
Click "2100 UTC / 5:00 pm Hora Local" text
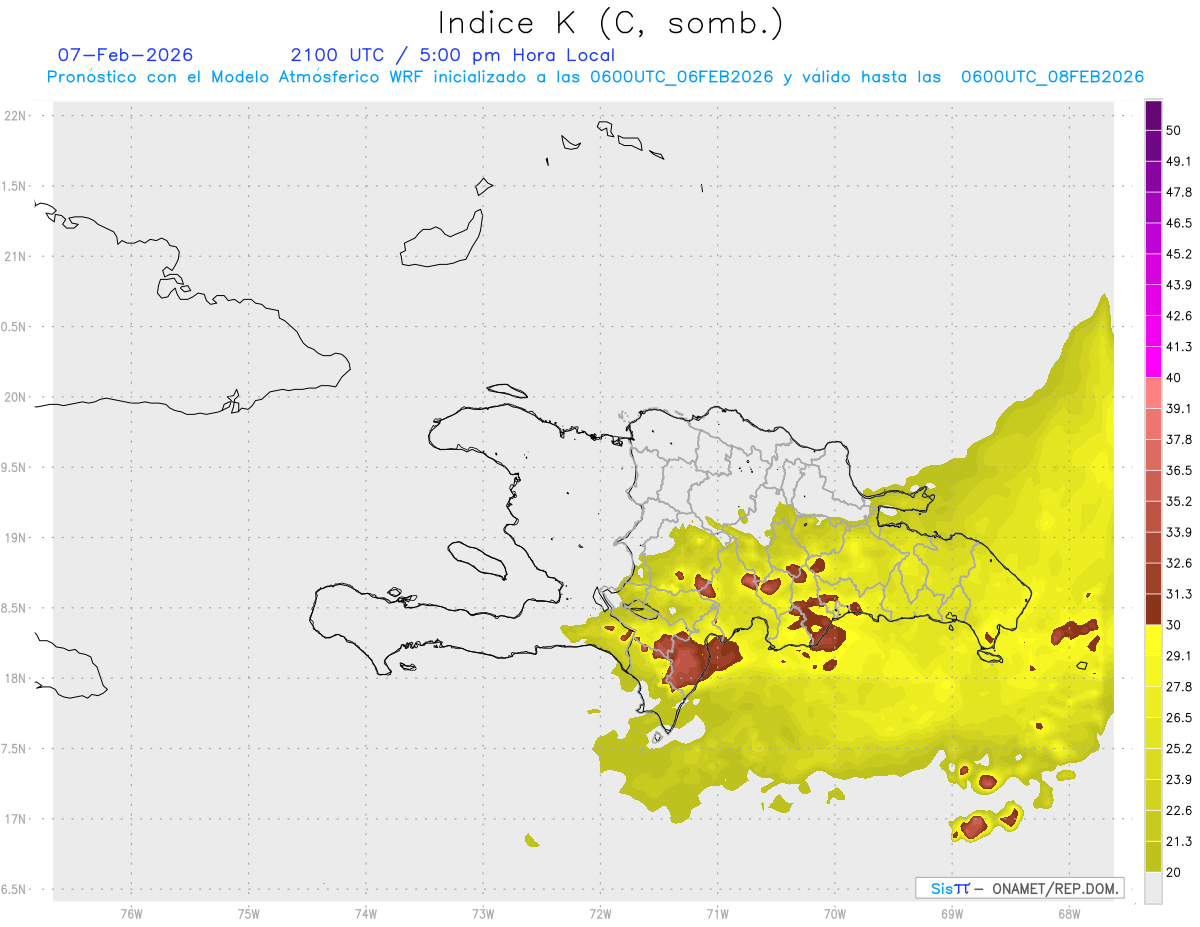pos(452,55)
